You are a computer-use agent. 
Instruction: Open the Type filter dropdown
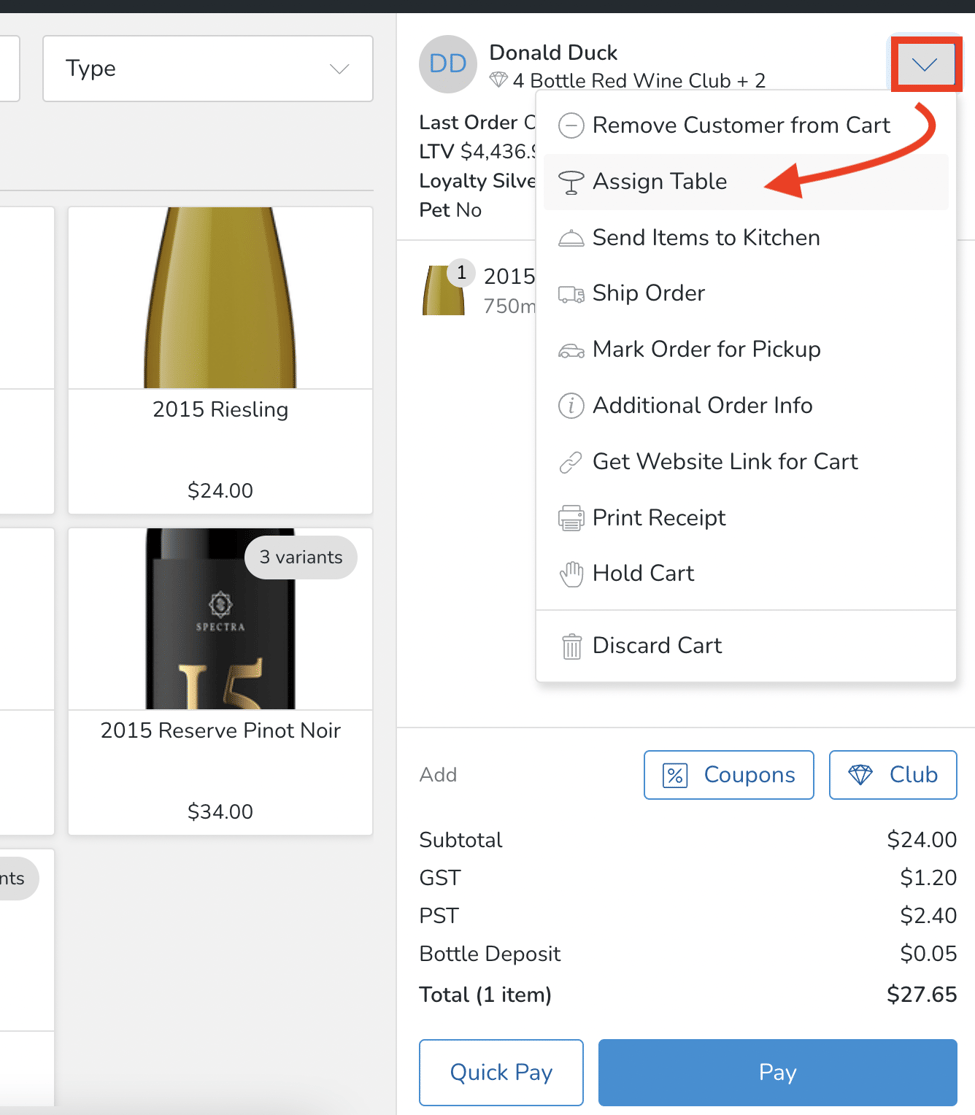(x=207, y=68)
